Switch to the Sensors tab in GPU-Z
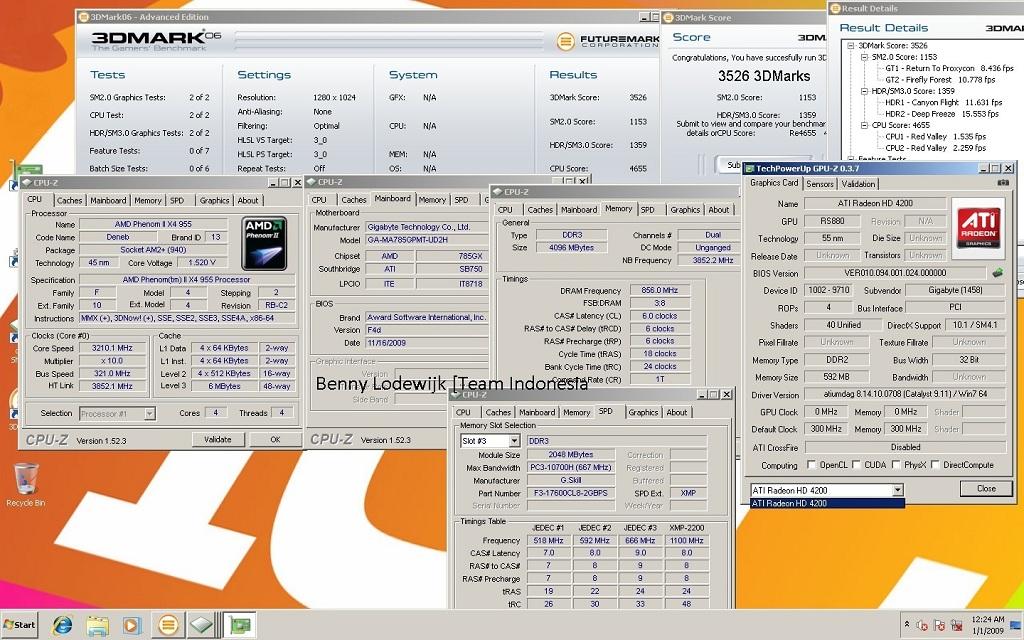 (x=820, y=184)
